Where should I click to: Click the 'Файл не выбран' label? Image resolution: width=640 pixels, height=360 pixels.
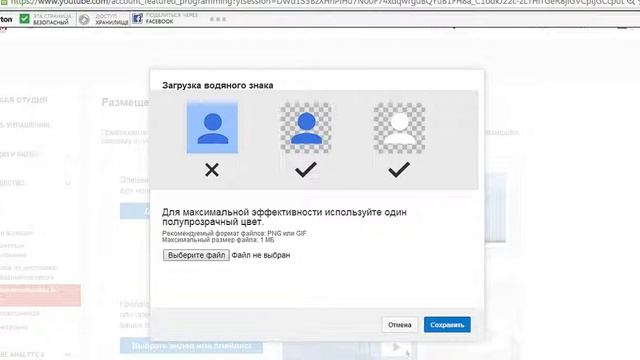point(261,255)
